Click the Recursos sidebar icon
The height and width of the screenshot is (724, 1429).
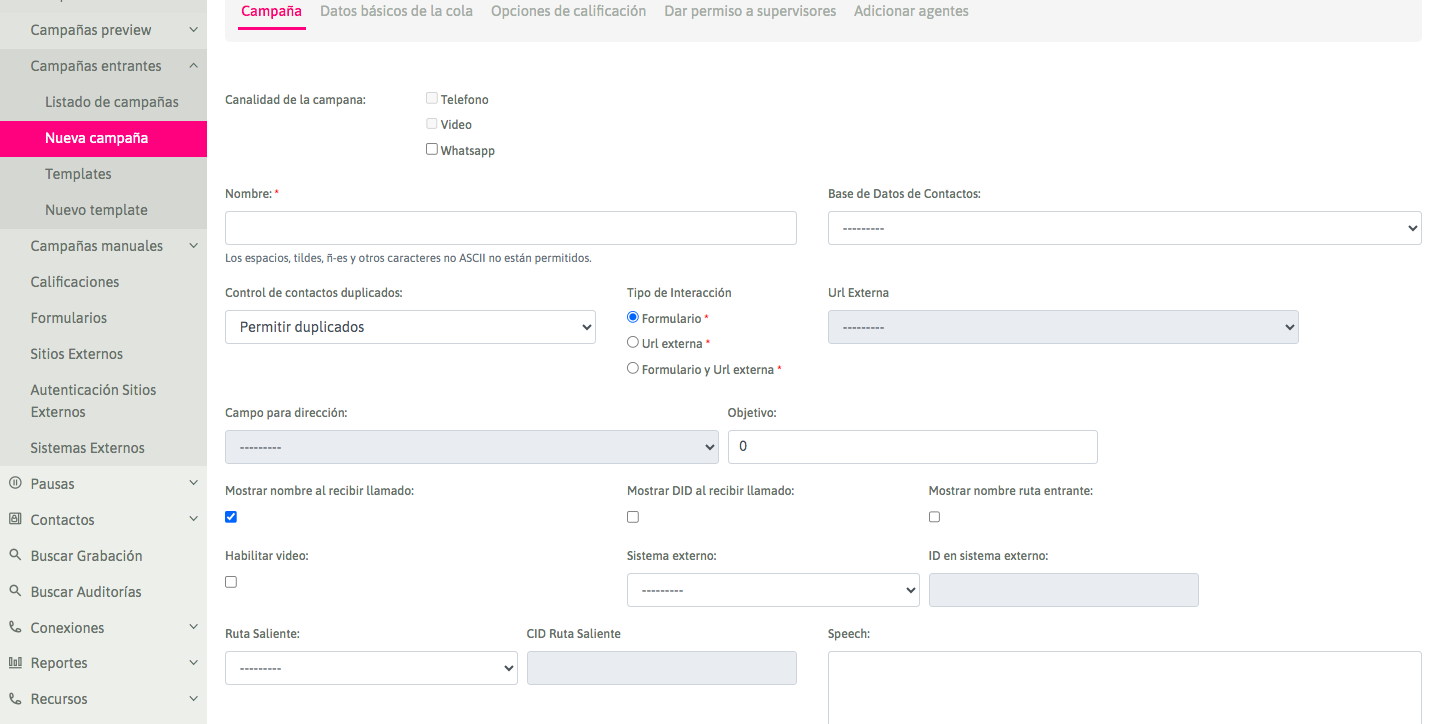[15, 699]
